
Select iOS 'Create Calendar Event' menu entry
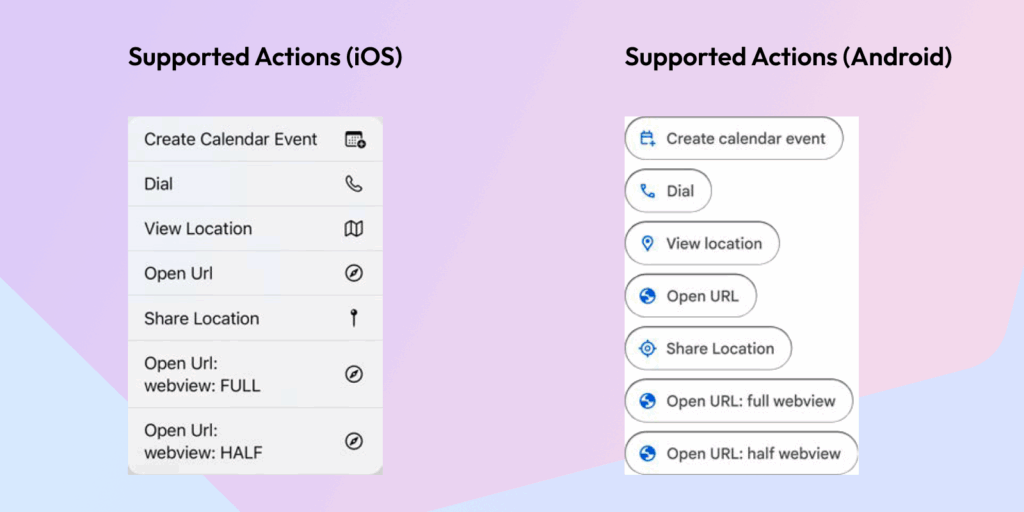coord(231,140)
